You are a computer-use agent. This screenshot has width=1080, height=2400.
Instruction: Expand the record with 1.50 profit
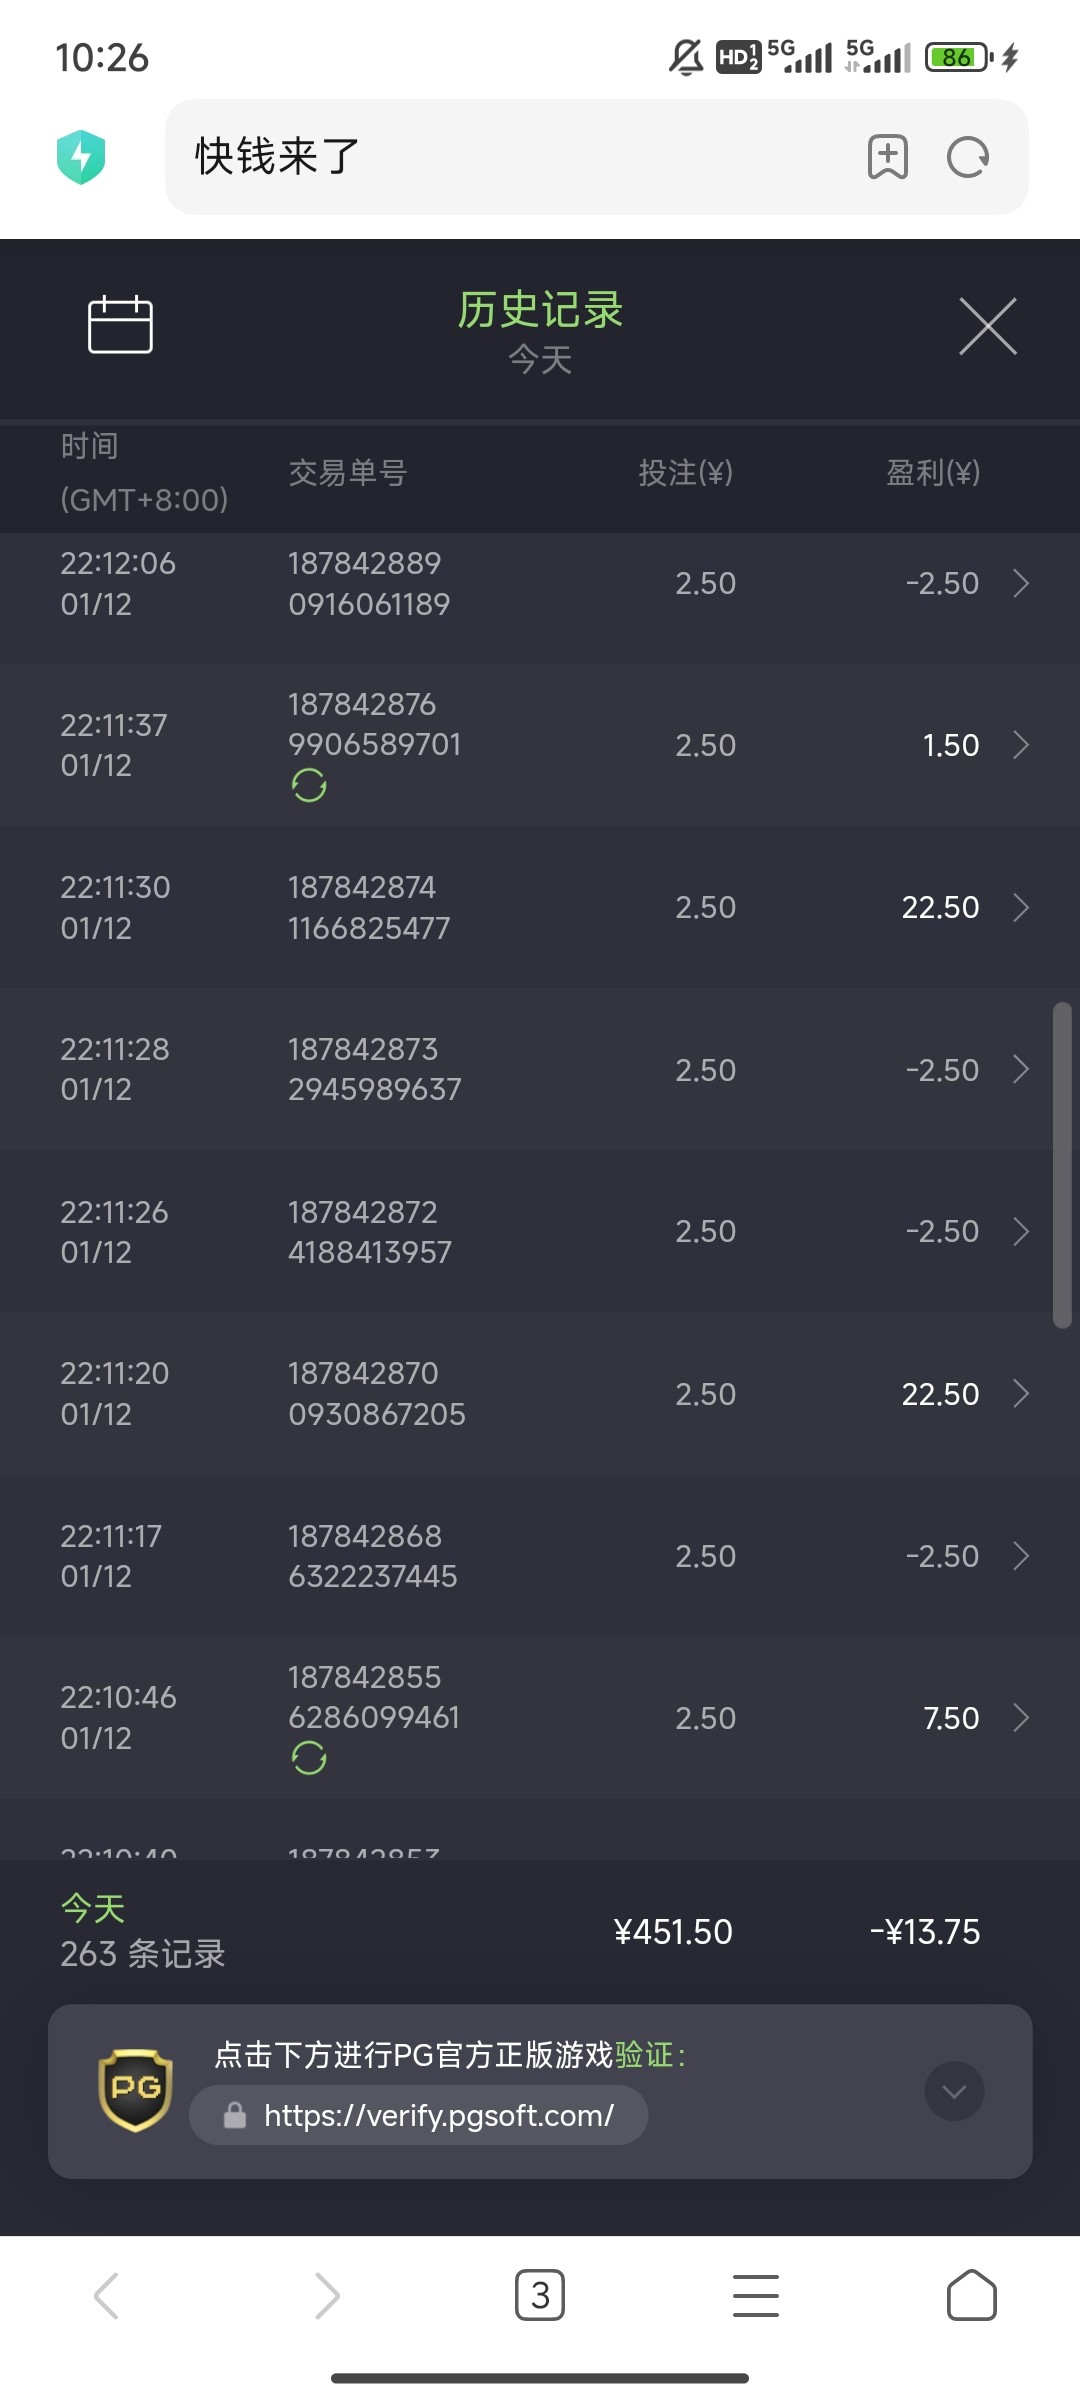[x=1021, y=745]
